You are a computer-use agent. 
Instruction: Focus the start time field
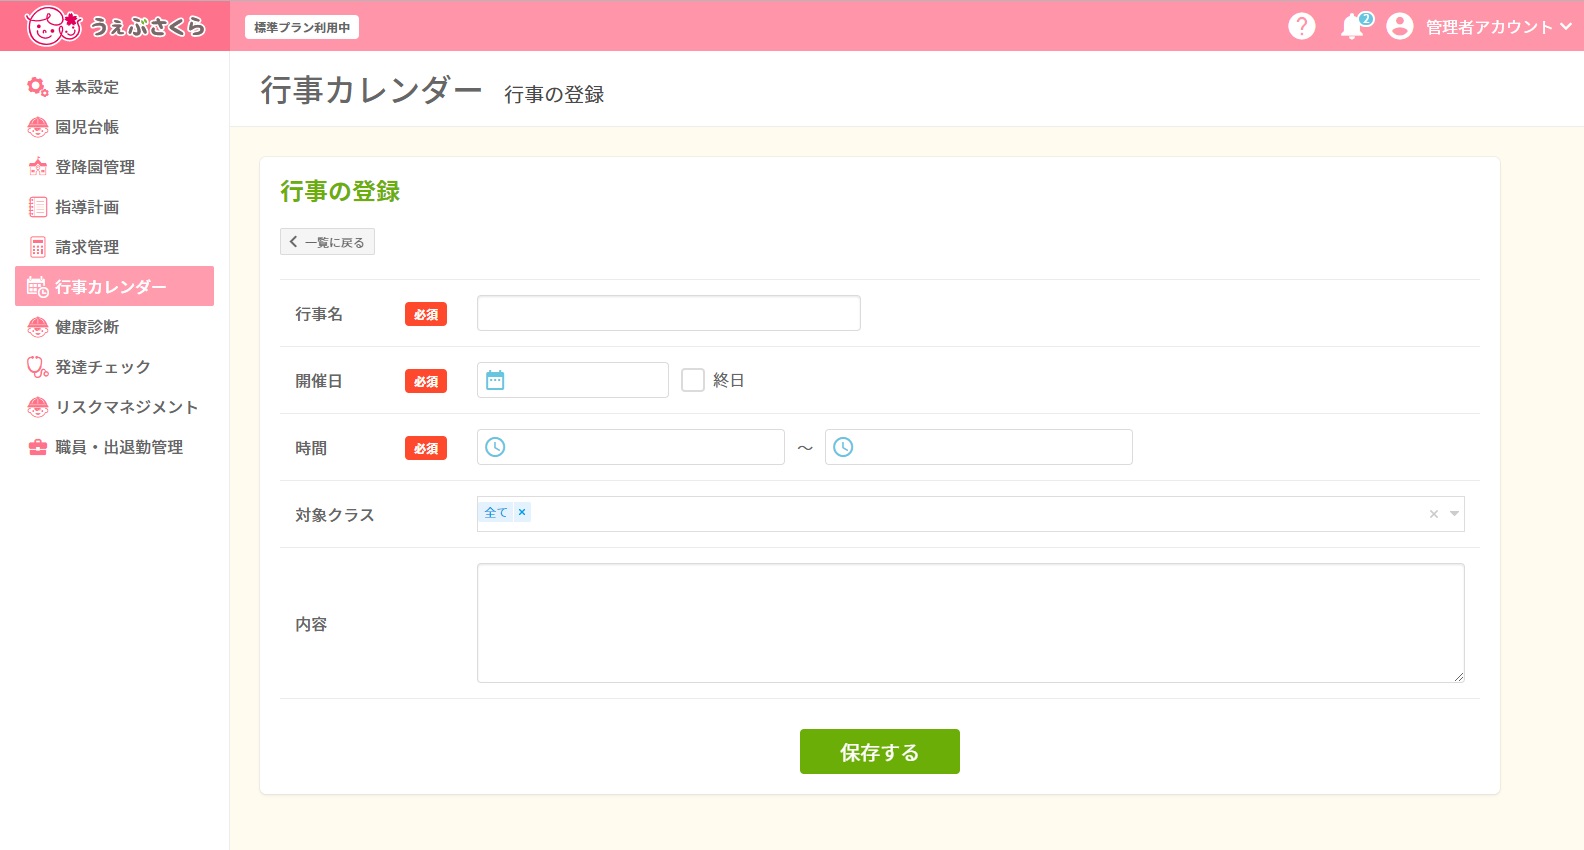pos(631,447)
